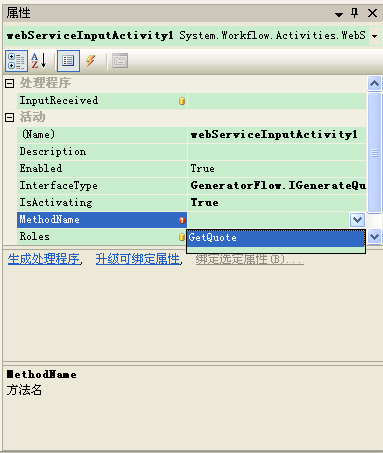The width and height of the screenshot is (383, 453).
Task: Open the MethodName value dropdown arrow
Action: pos(358,220)
